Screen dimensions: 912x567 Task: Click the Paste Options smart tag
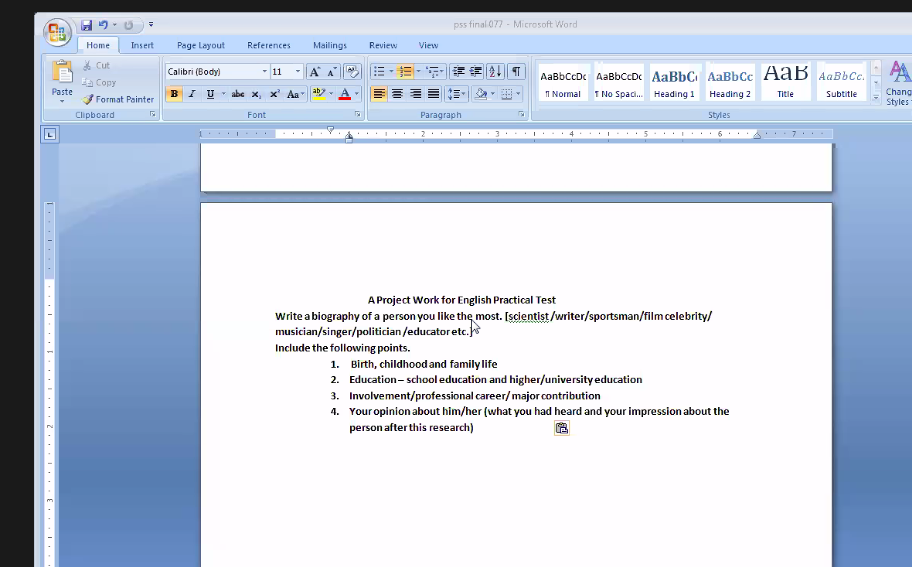[562, 428]
